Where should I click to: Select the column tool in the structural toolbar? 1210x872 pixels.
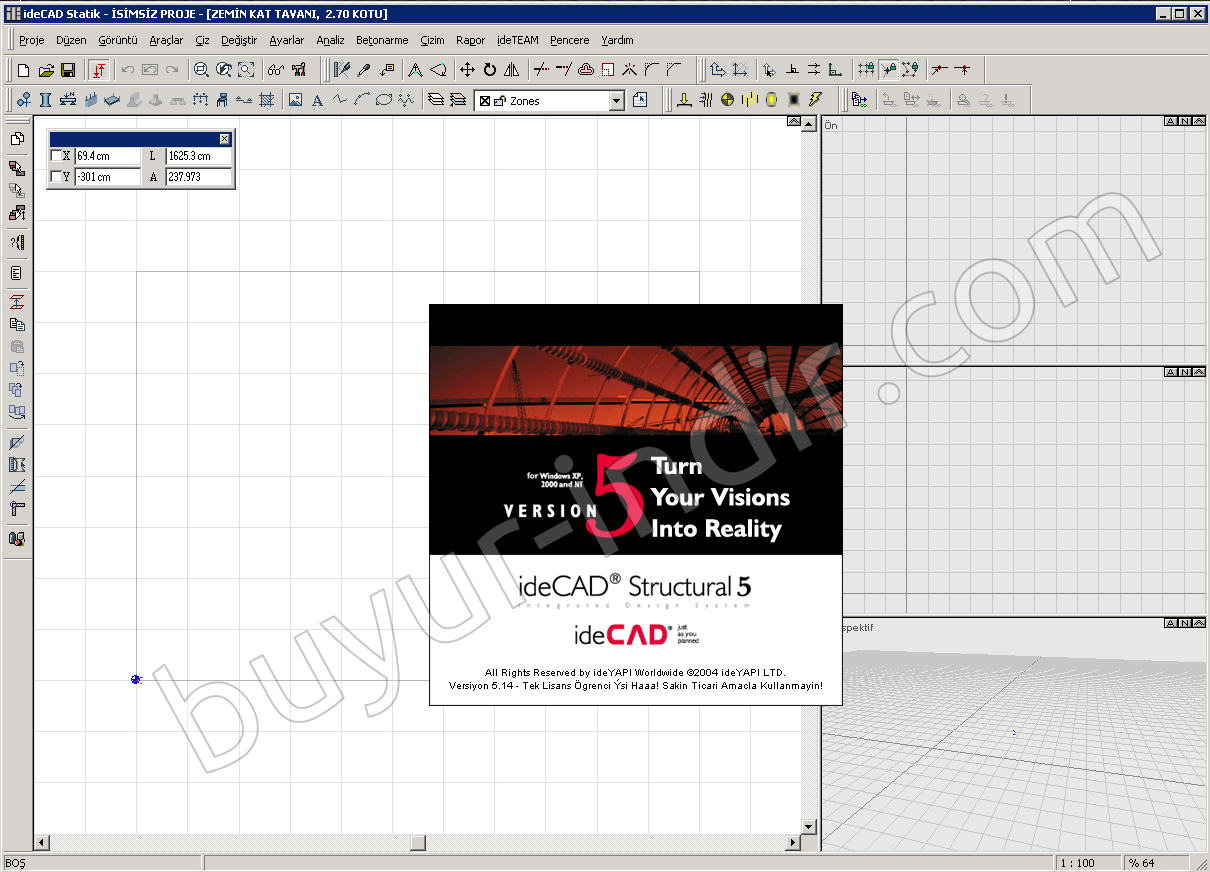point(46,100)
